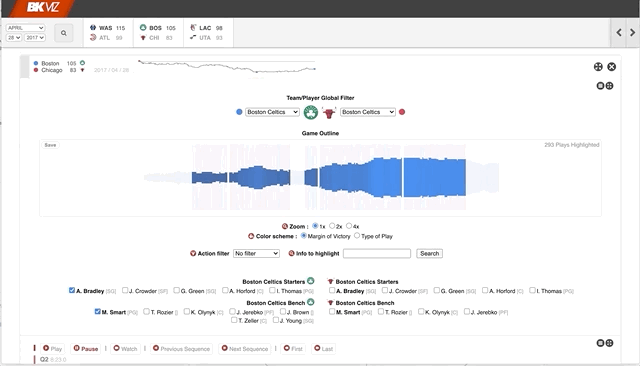Select the WAS vs ATL game
This screenshot has height=366, width=640.
(107, 33)
